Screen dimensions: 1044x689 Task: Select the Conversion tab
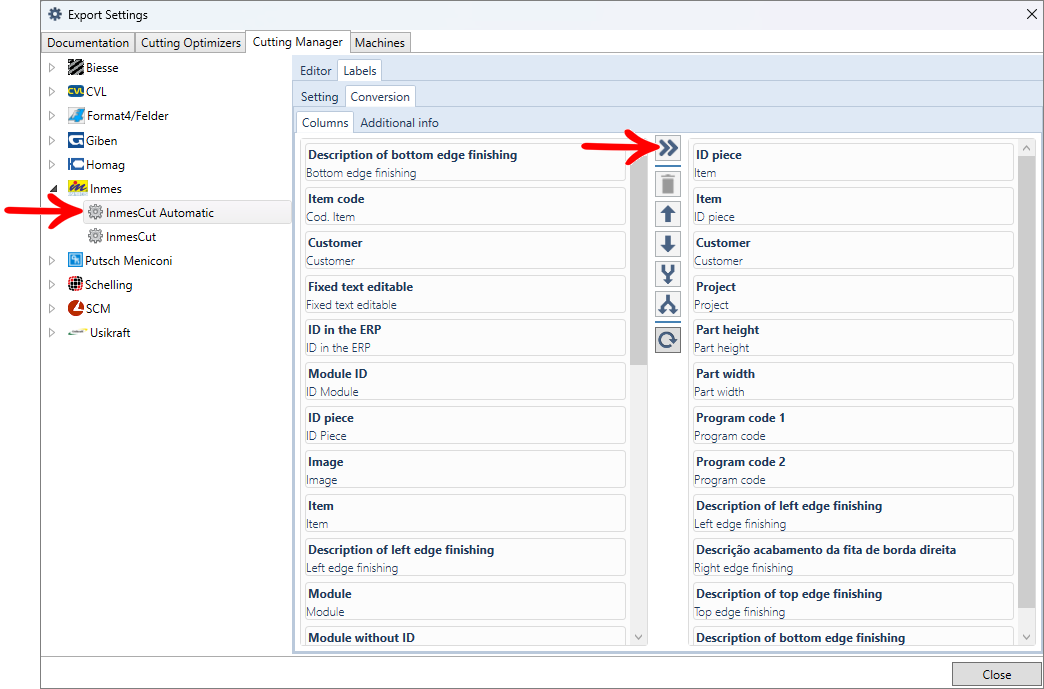click(380, 97)
